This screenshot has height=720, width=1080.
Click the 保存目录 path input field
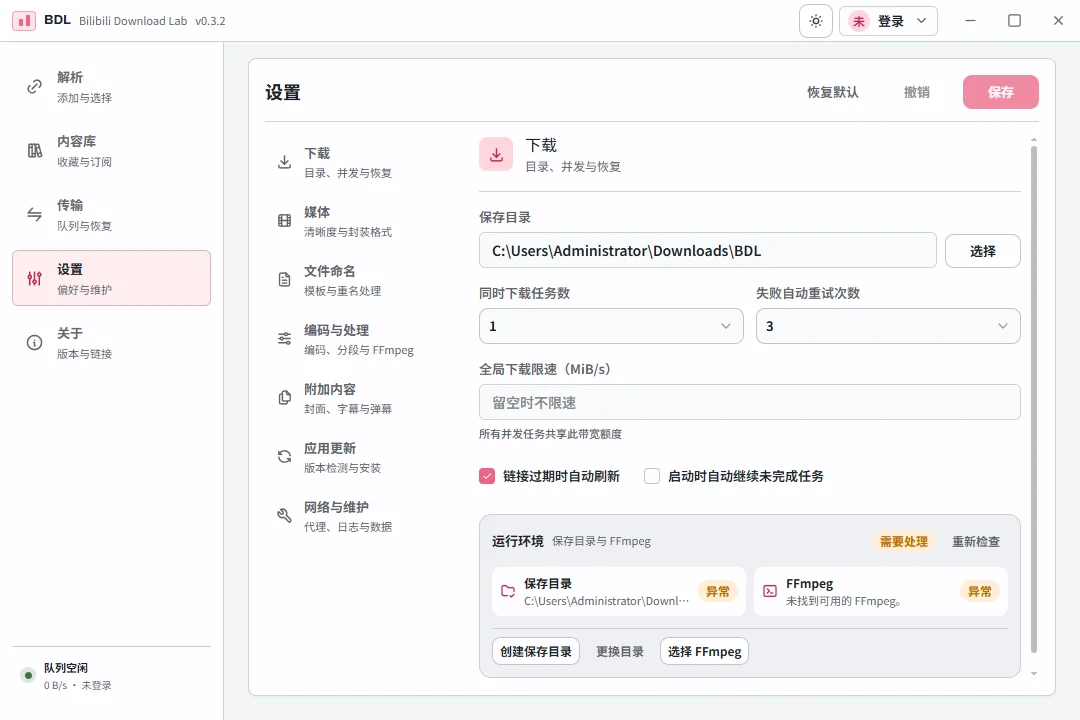(707, 250)
